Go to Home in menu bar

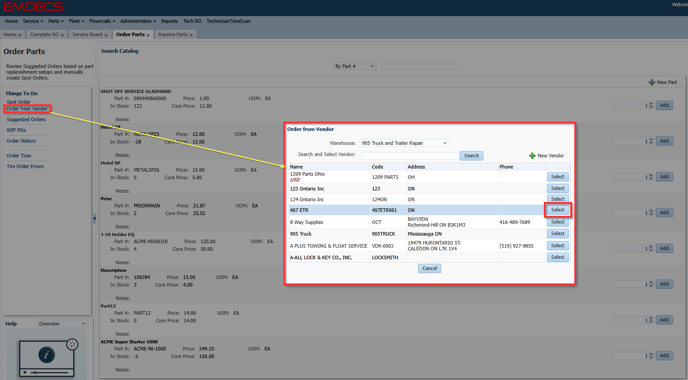pos(11,21)
